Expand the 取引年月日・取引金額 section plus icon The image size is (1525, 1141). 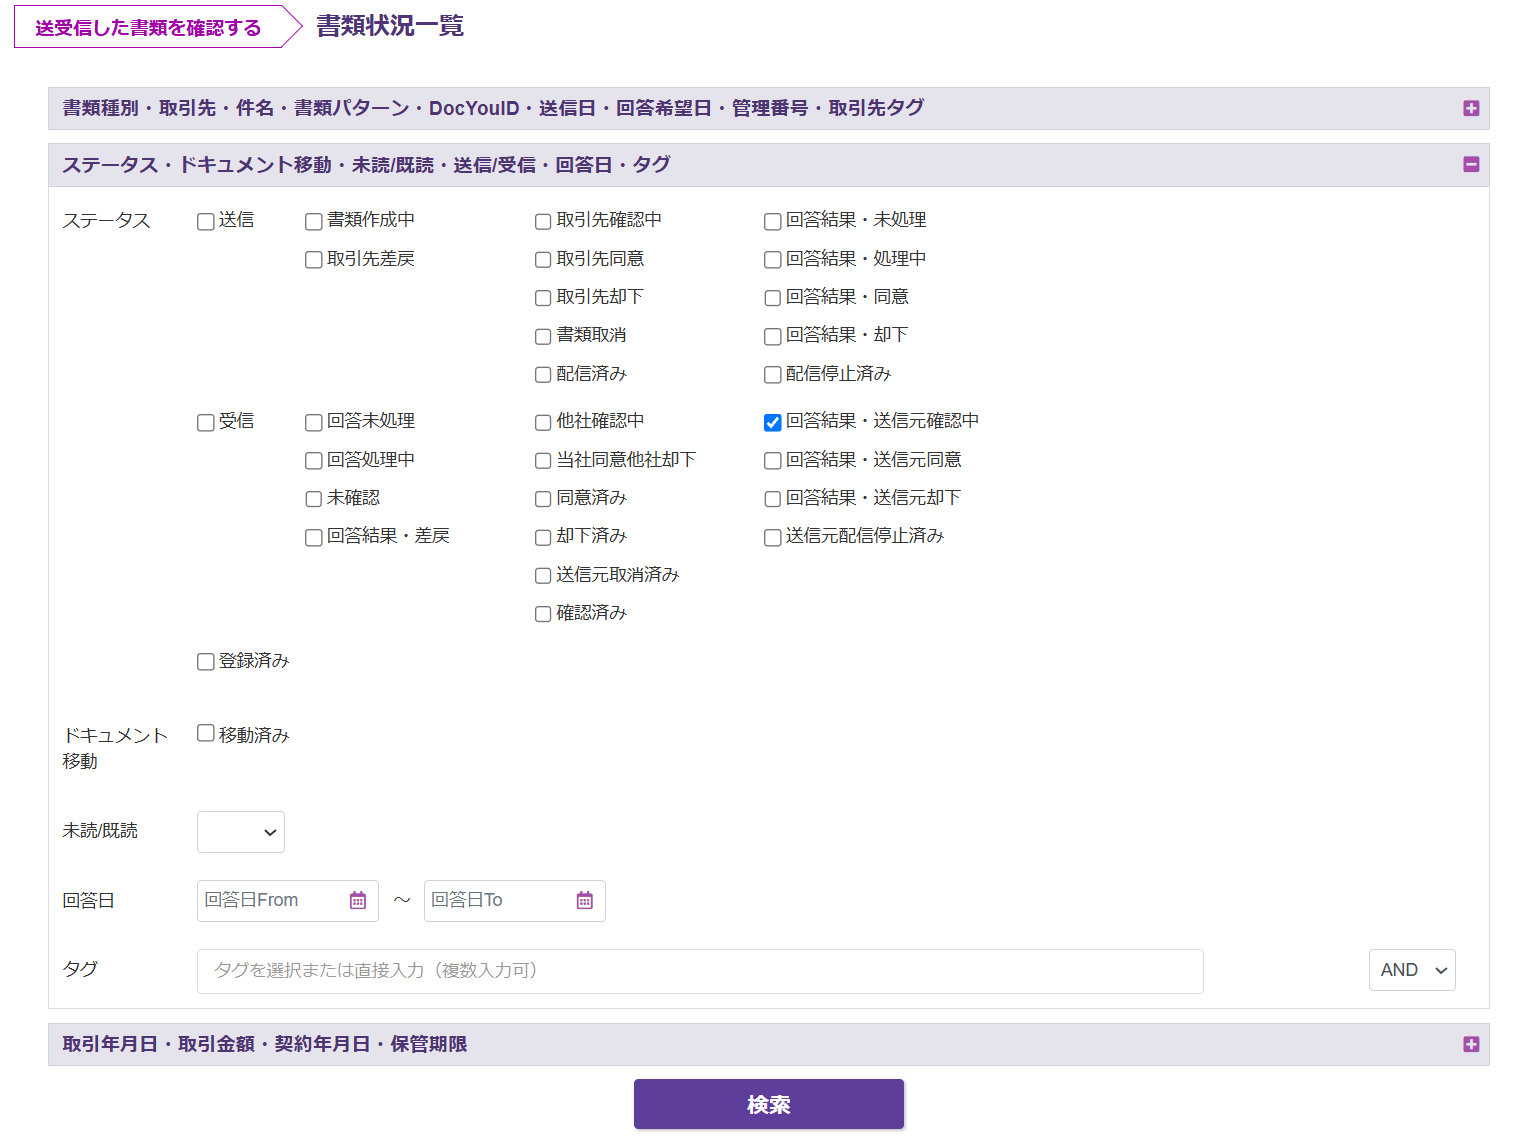click(1470, 1044)
